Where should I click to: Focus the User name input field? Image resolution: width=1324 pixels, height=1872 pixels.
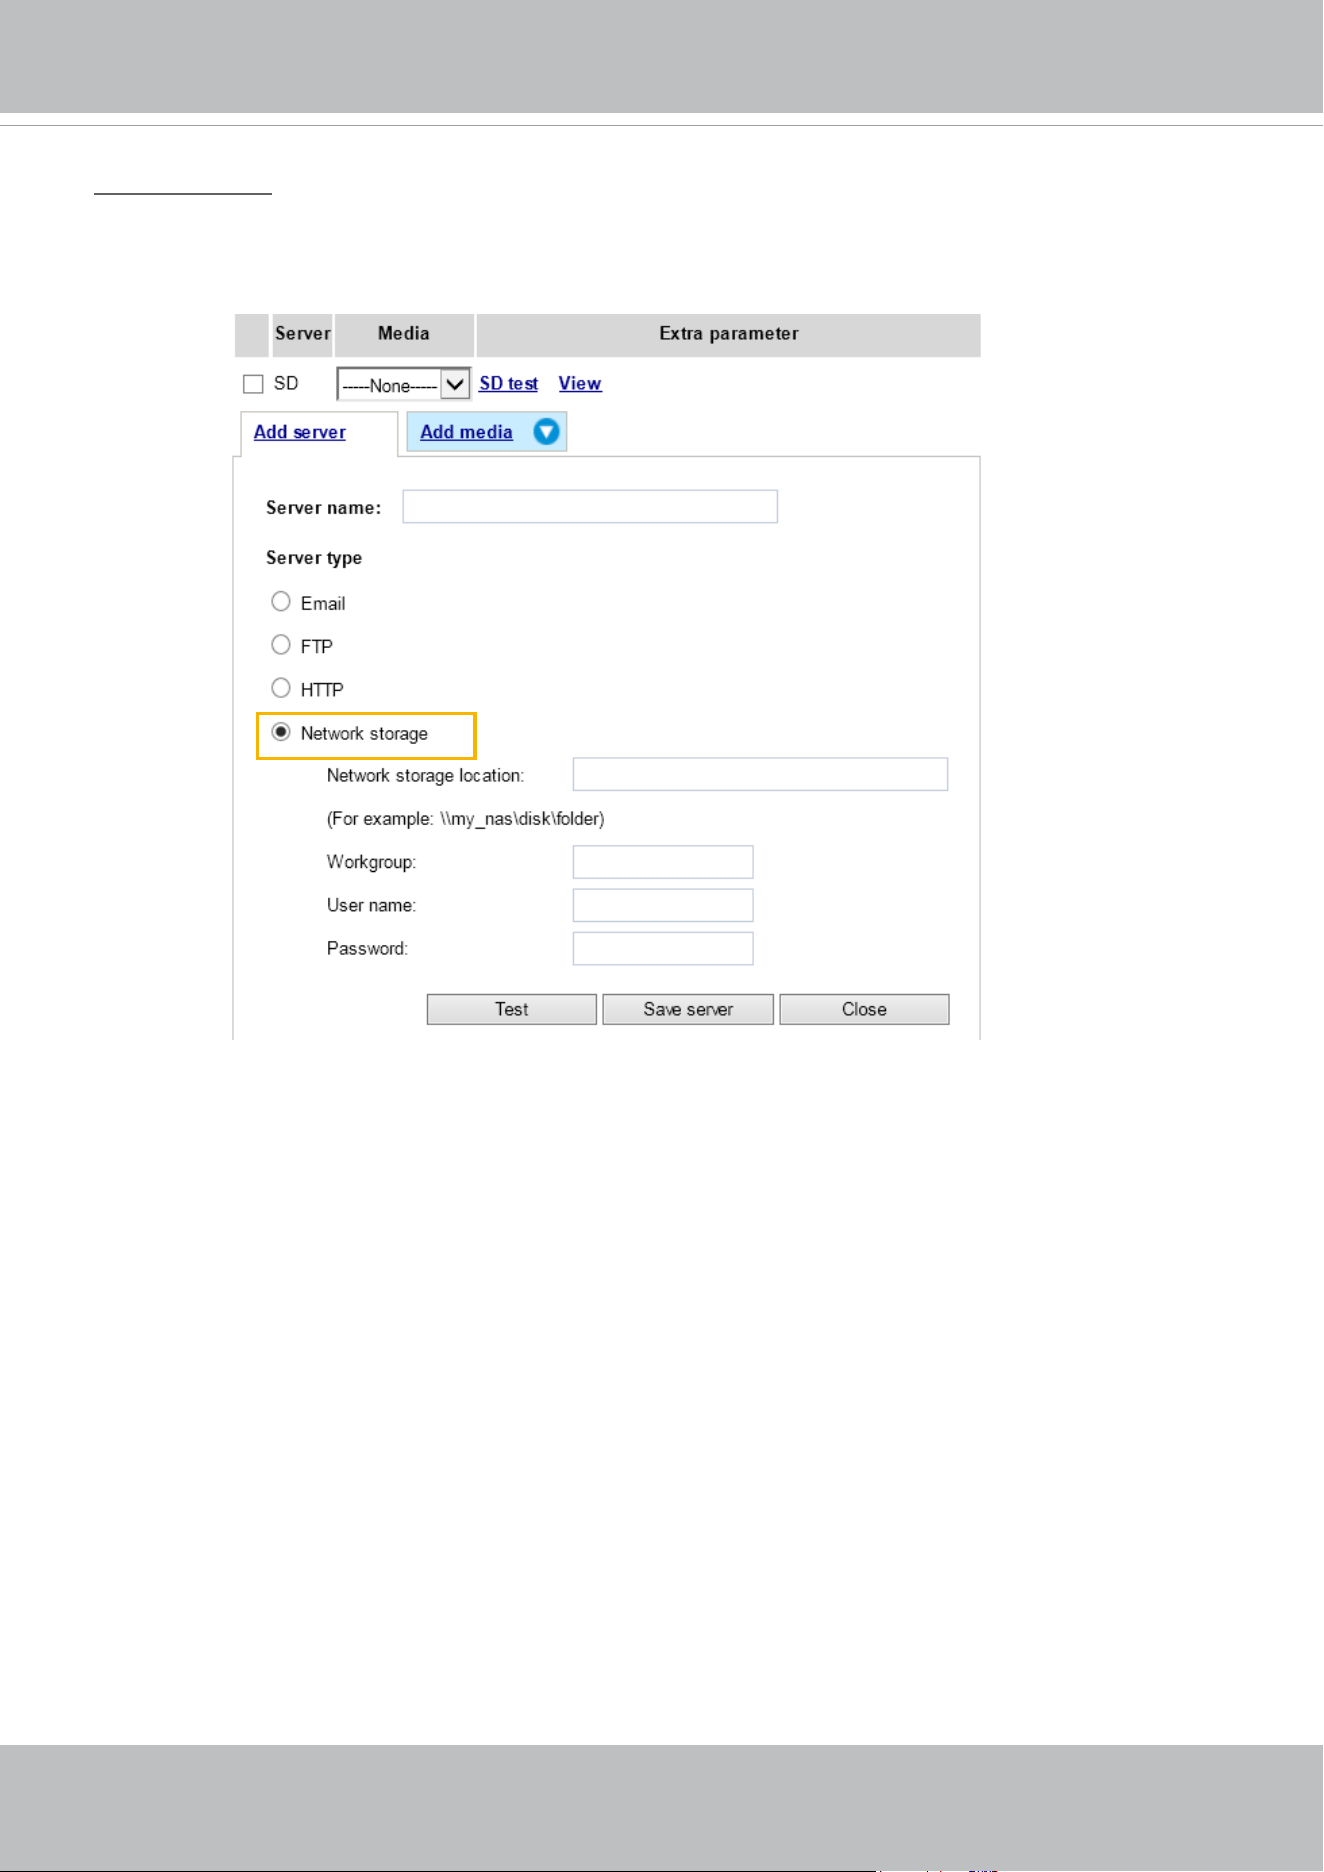click(663, 905)
